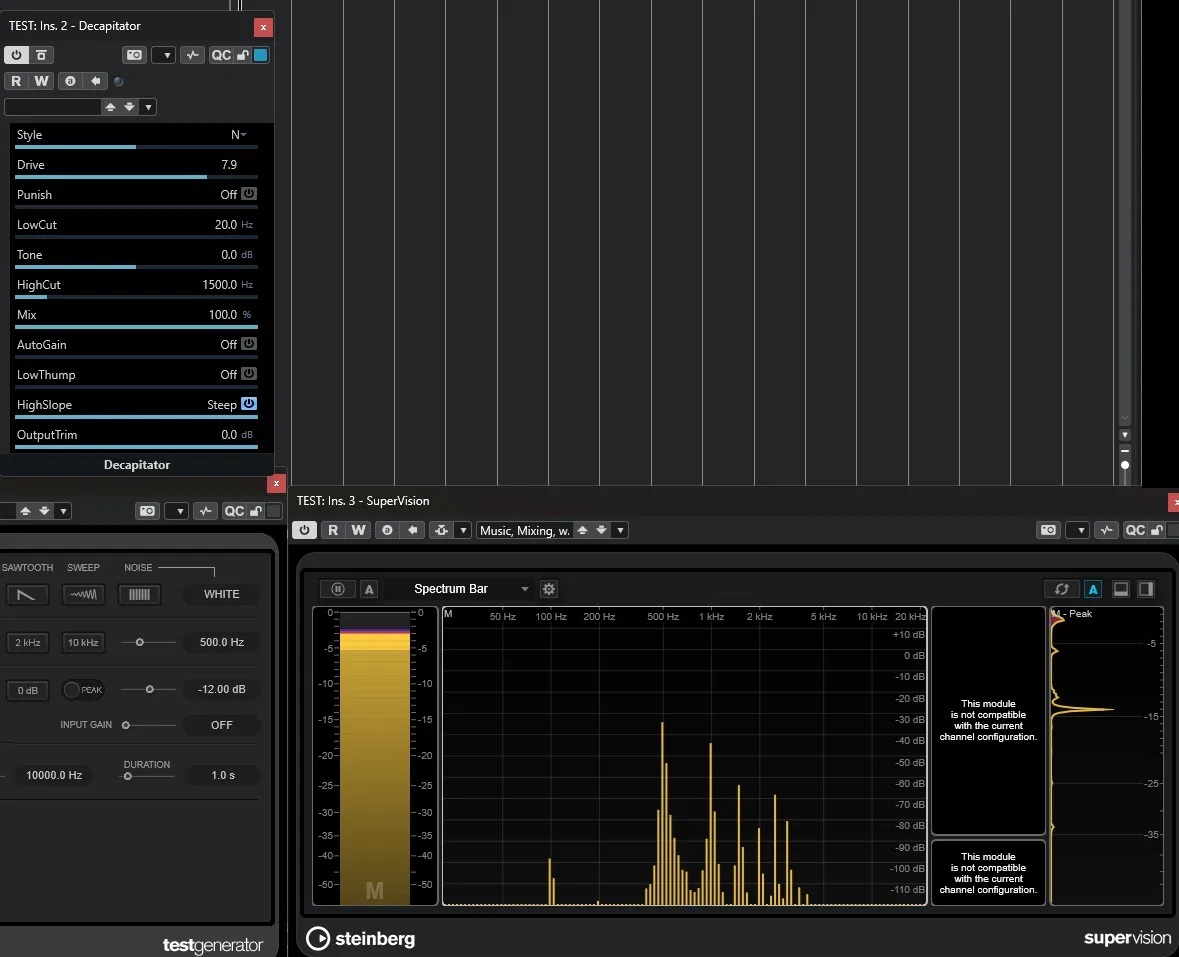Click the empty Decapitator preset name field

53,107
